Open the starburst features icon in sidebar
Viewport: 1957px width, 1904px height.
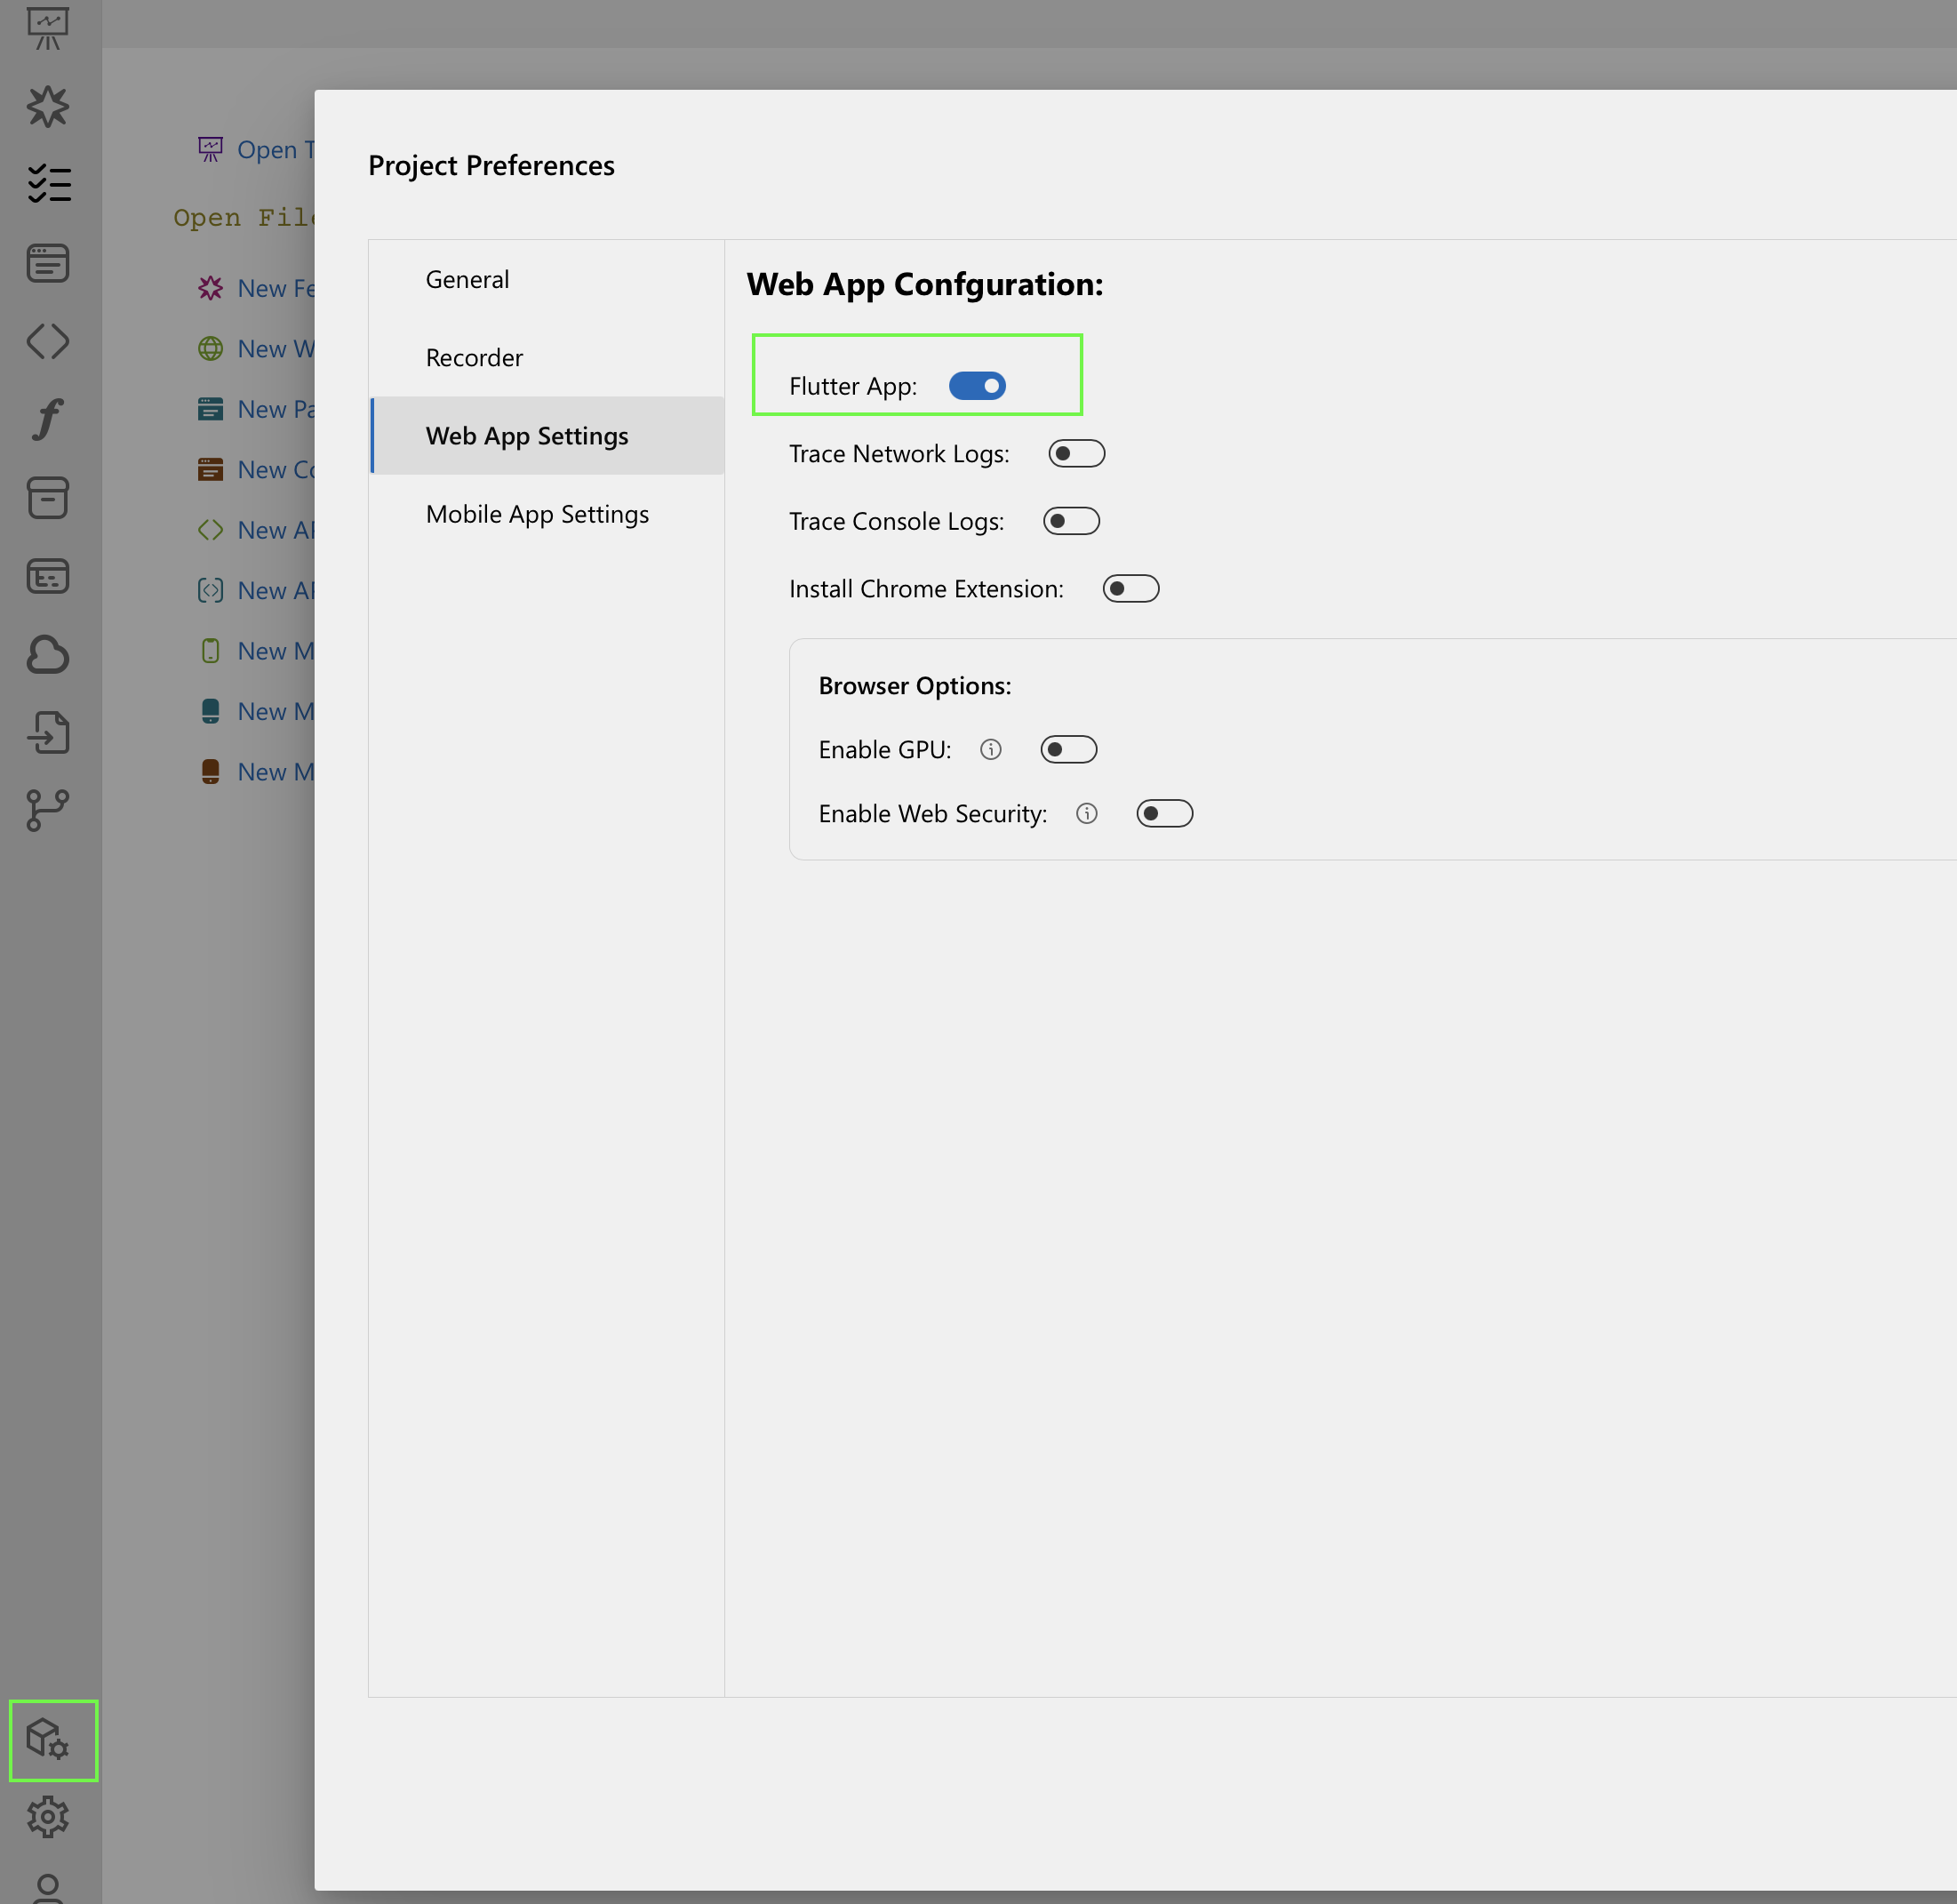click(47, 106)
